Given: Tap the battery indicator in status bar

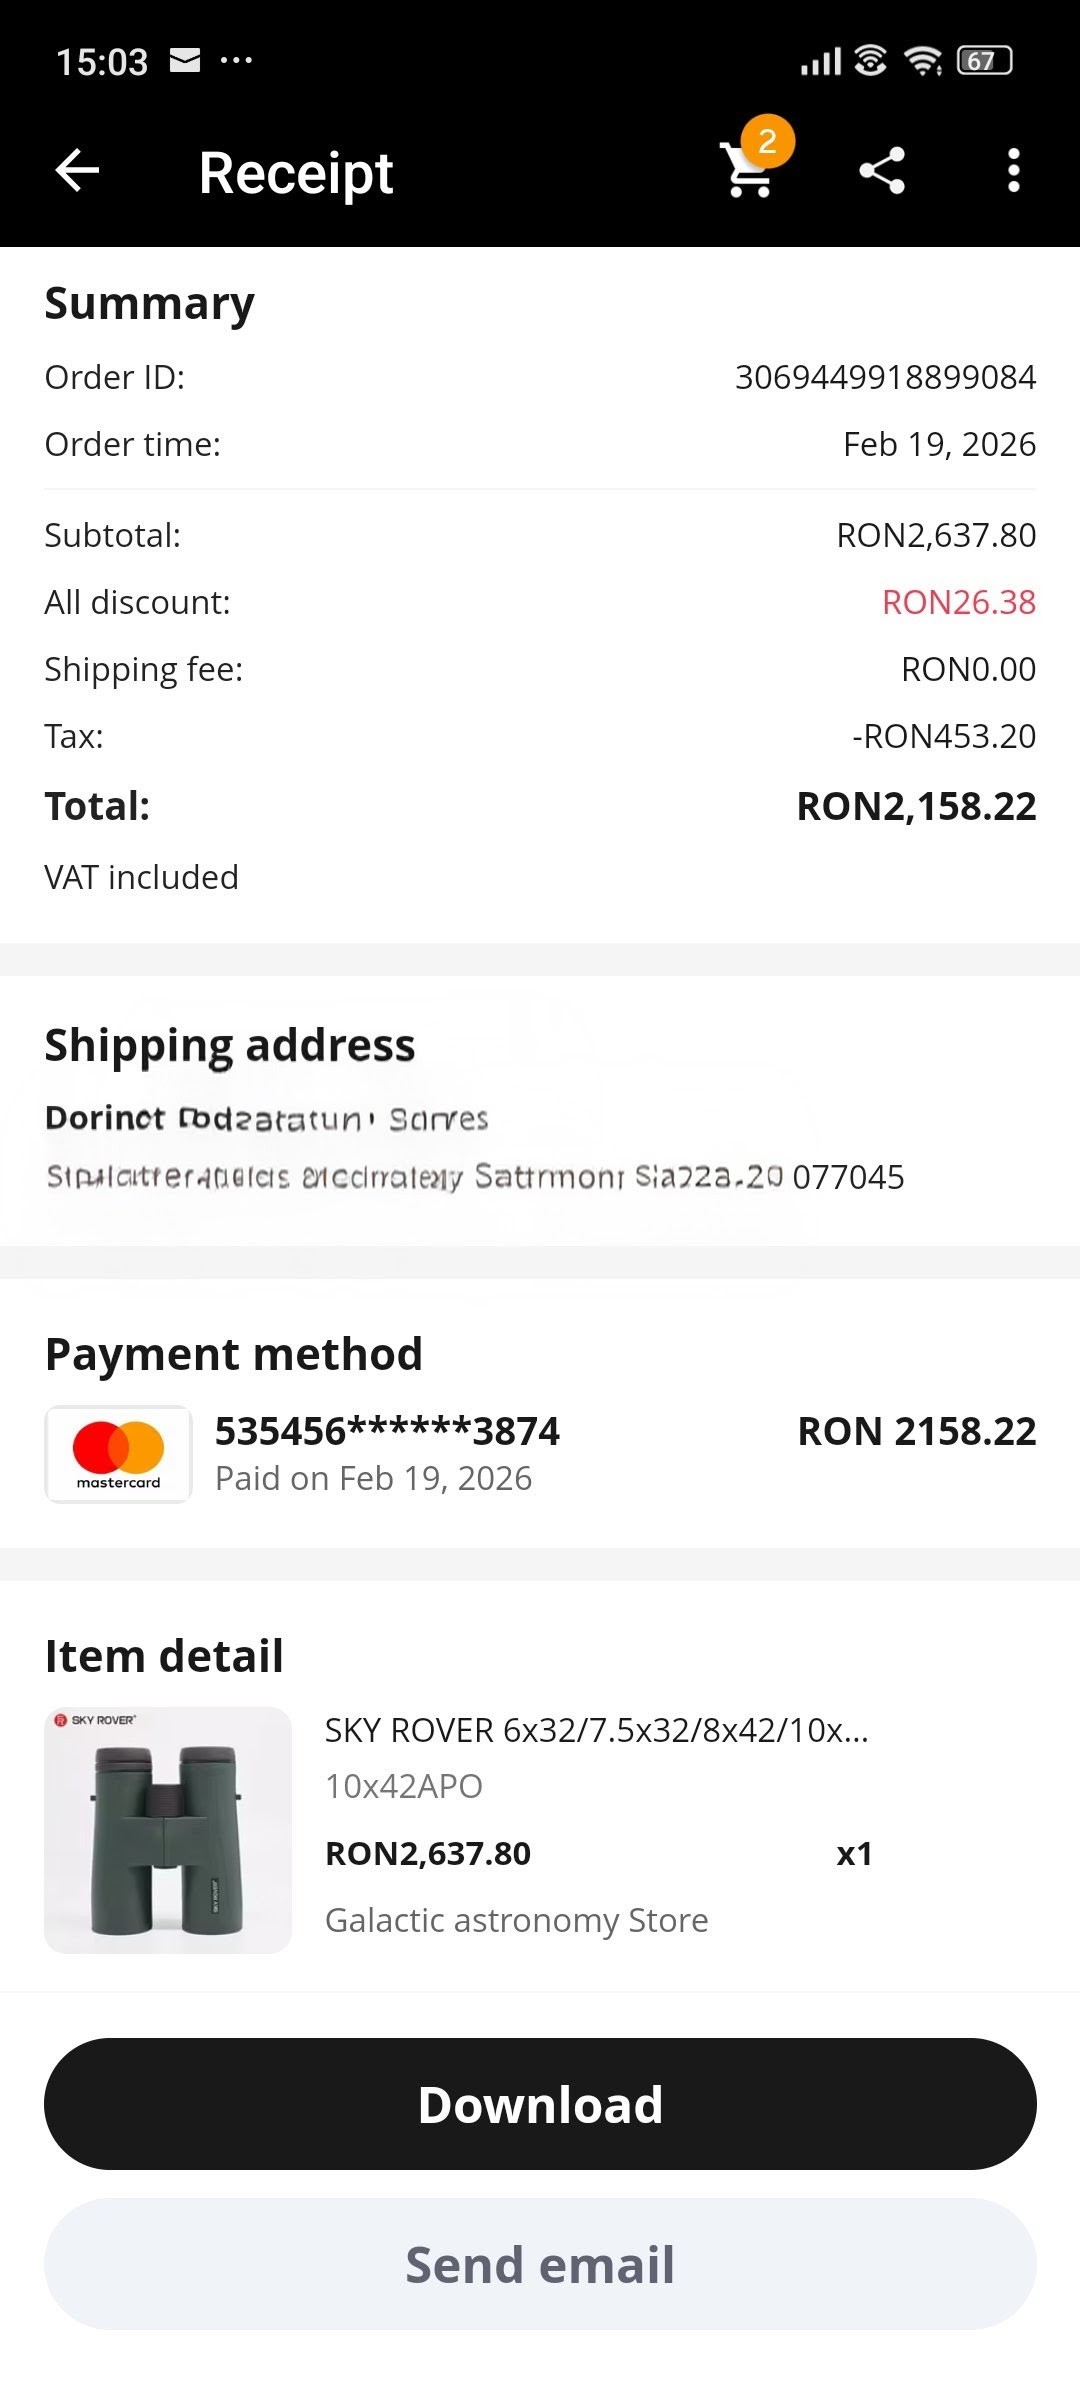Looking at the screenshot, I should pos(984,61).
